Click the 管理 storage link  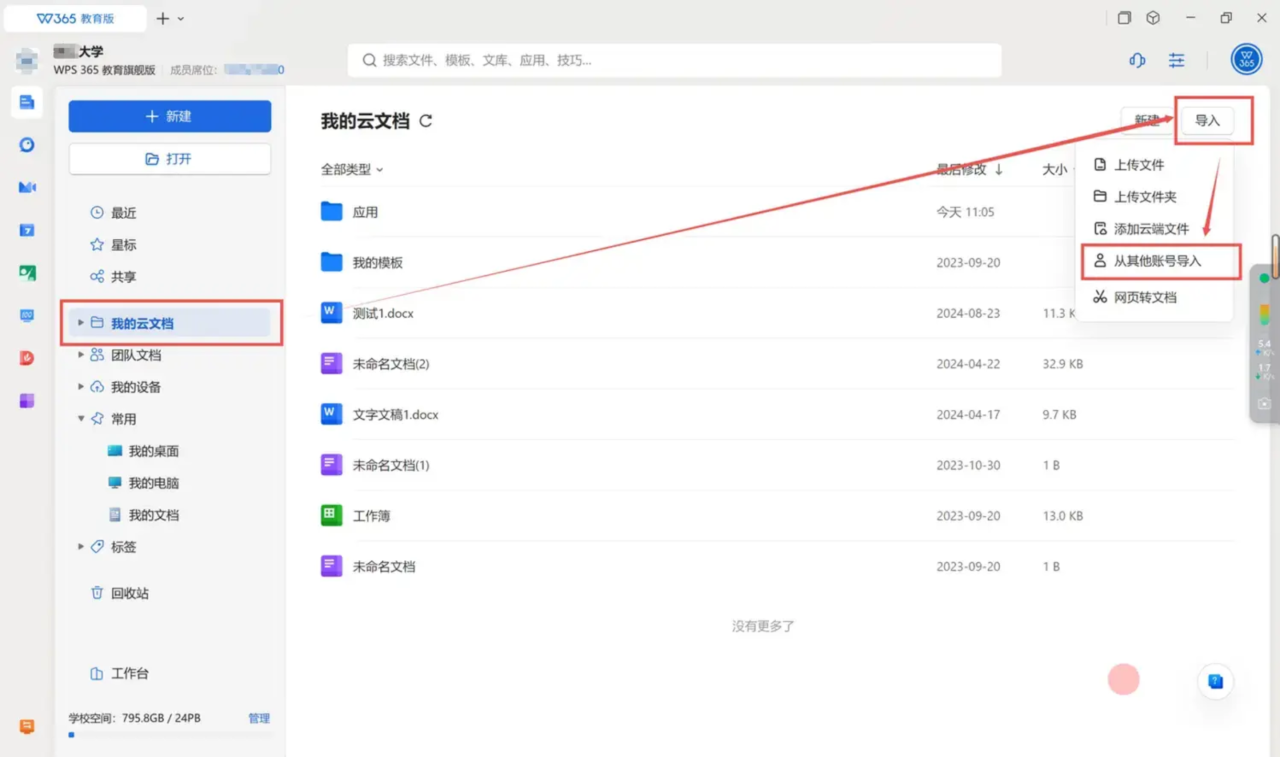[x=259, y=718]
